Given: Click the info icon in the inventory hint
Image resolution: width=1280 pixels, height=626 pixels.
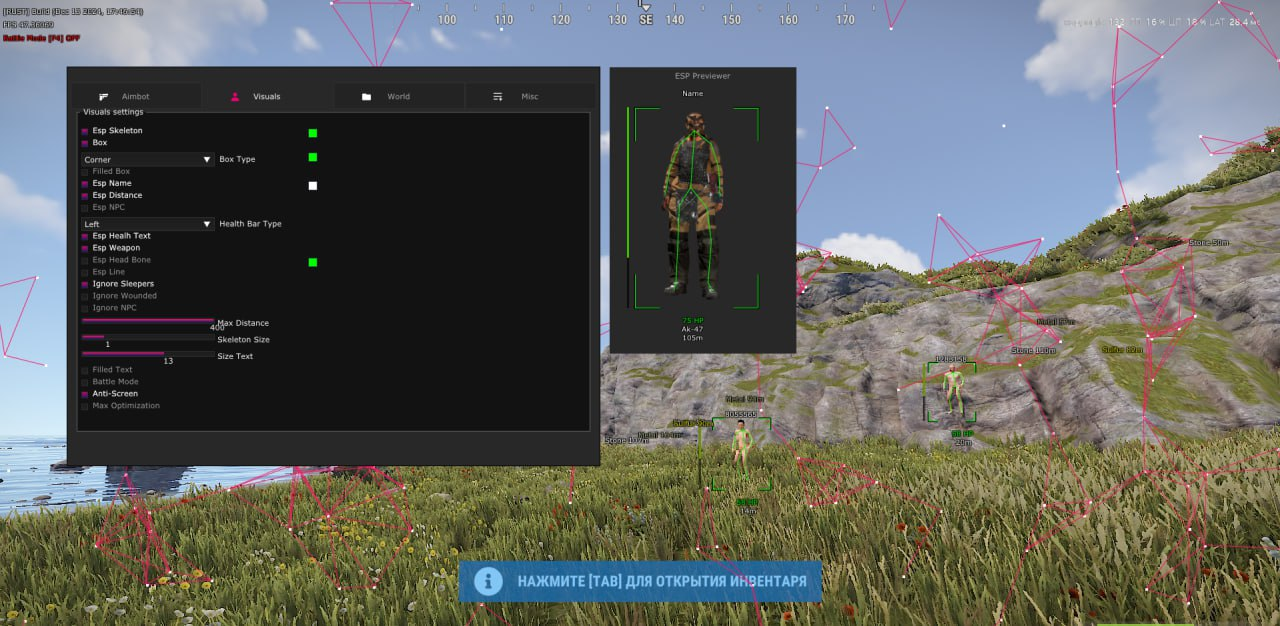Looking at the screenshot, I should click(x=488, y=581).
